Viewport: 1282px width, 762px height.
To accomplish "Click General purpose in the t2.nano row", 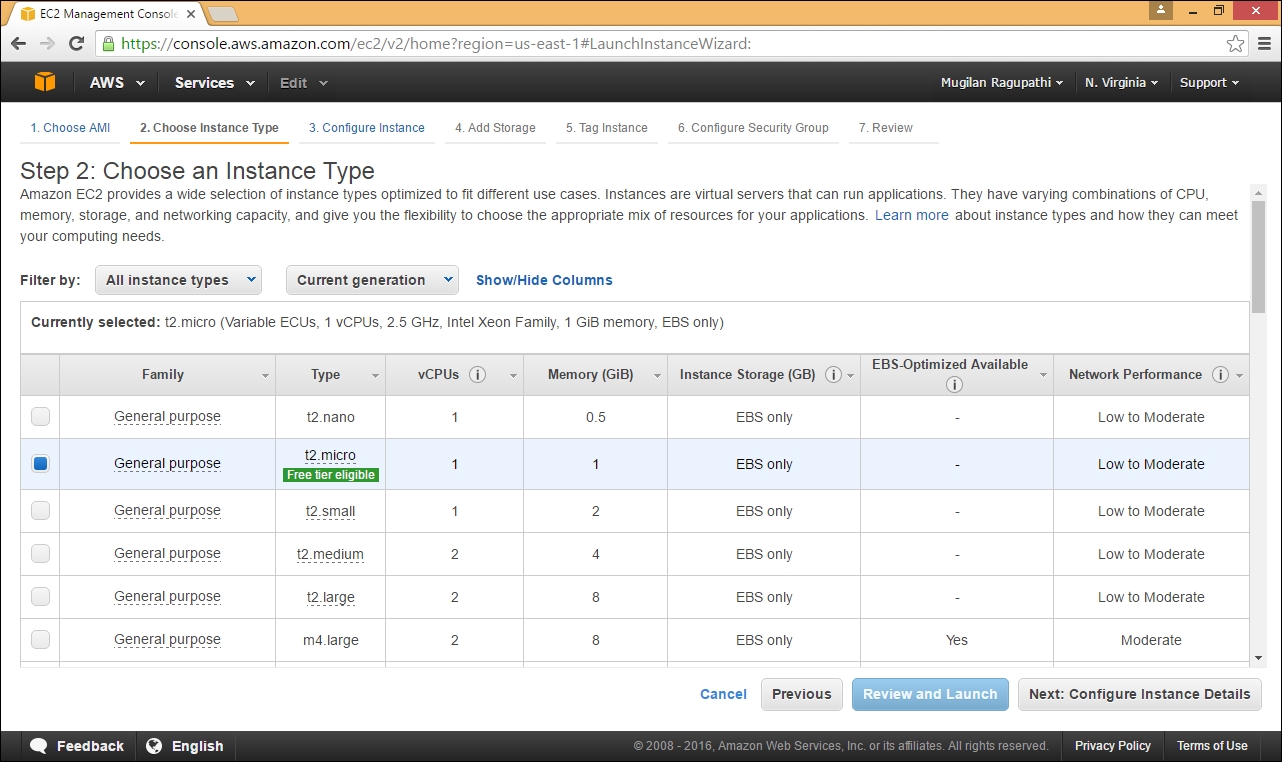I will [167, 417].
